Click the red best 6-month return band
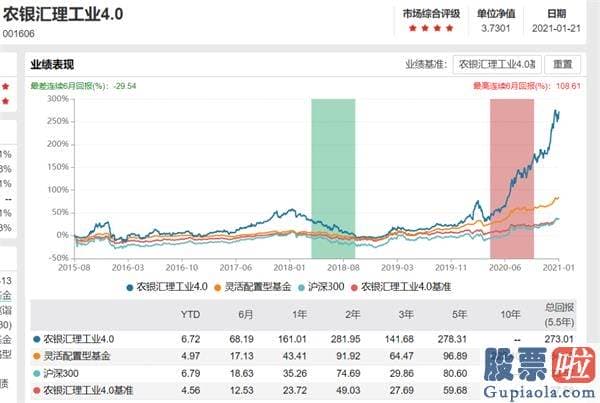 click(512, 179)
